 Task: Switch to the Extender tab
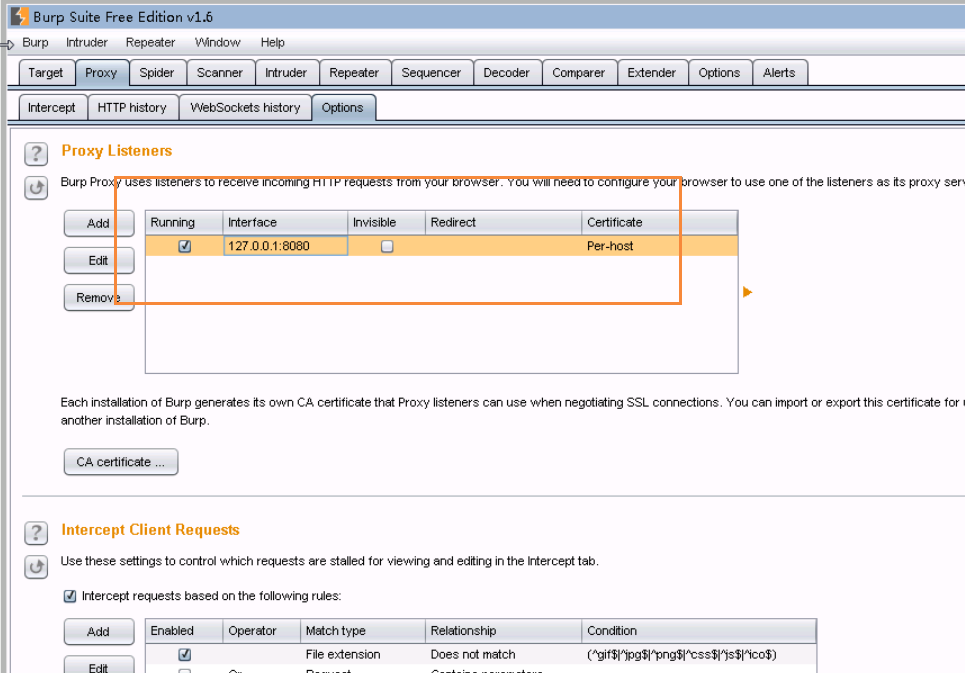652,73
